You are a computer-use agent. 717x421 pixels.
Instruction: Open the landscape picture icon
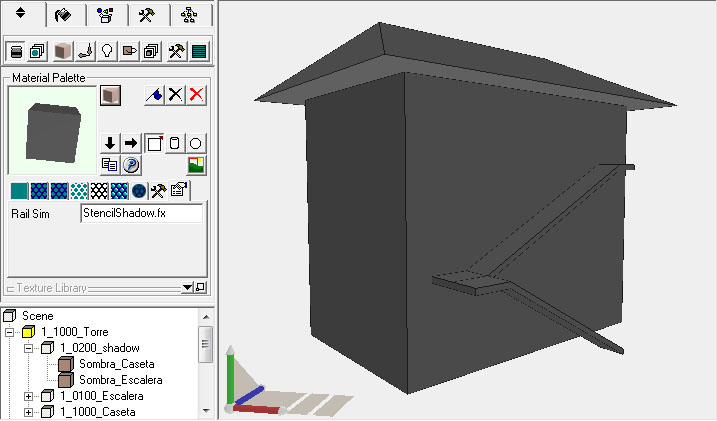click(x=196, y=165)
